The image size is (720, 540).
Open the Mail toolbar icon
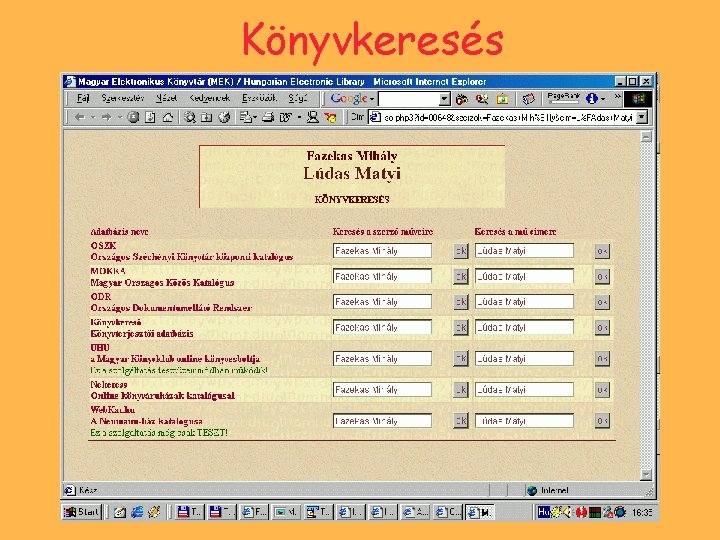pyautogui.click(x=246, y=118)
